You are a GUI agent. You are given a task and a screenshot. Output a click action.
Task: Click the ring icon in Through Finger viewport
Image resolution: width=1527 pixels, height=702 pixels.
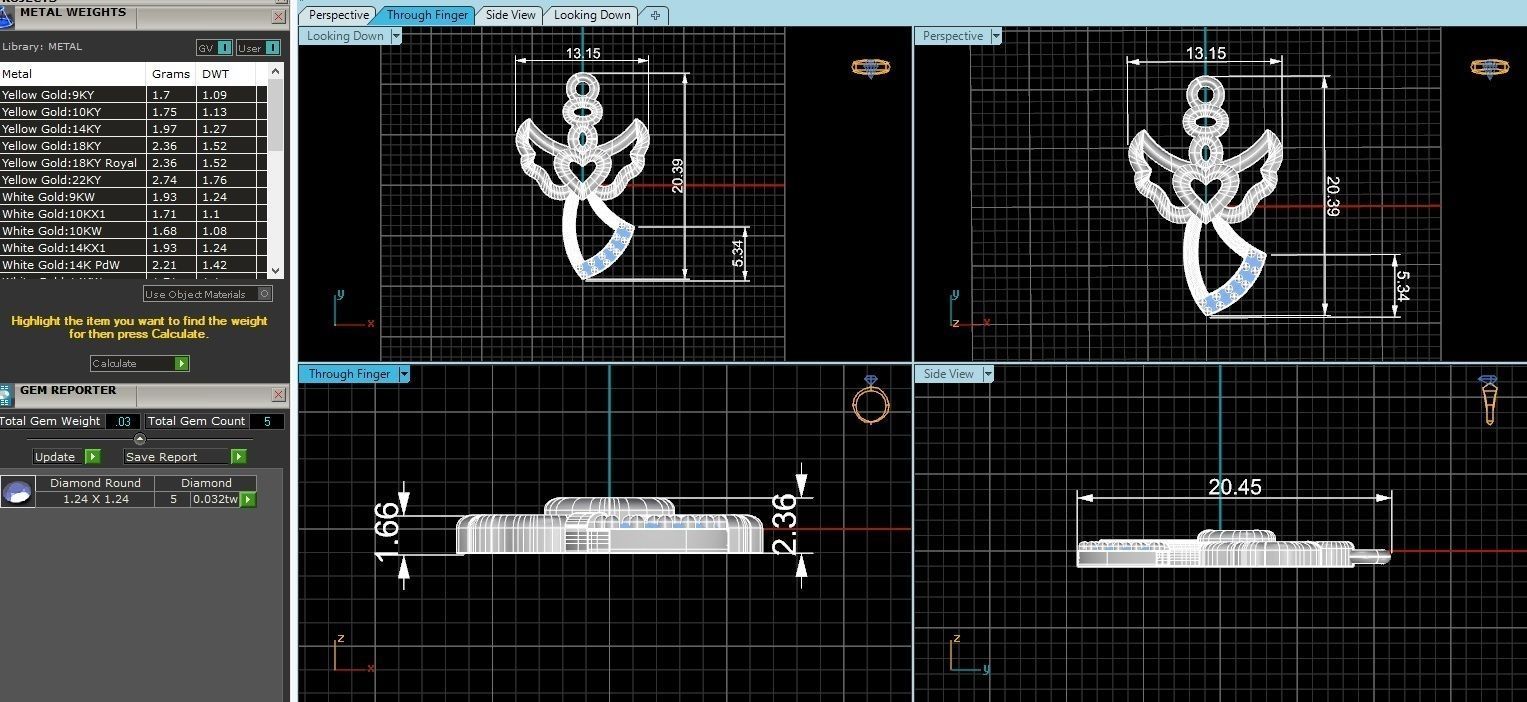pyautogui.click(x=870, y=401)
